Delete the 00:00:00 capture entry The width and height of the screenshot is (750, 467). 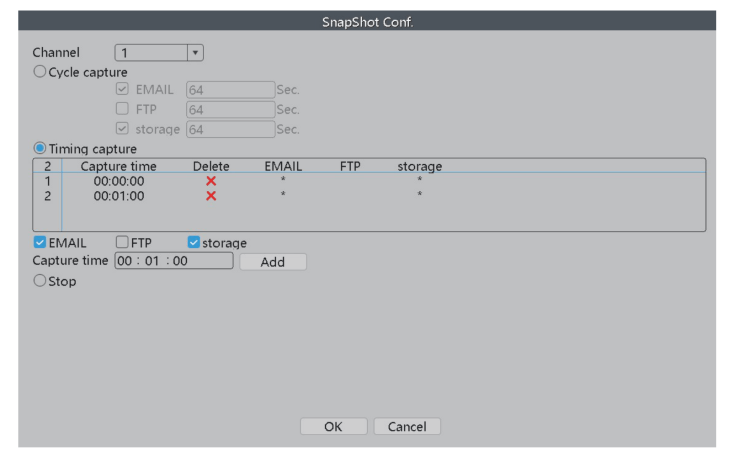(211, 181)
